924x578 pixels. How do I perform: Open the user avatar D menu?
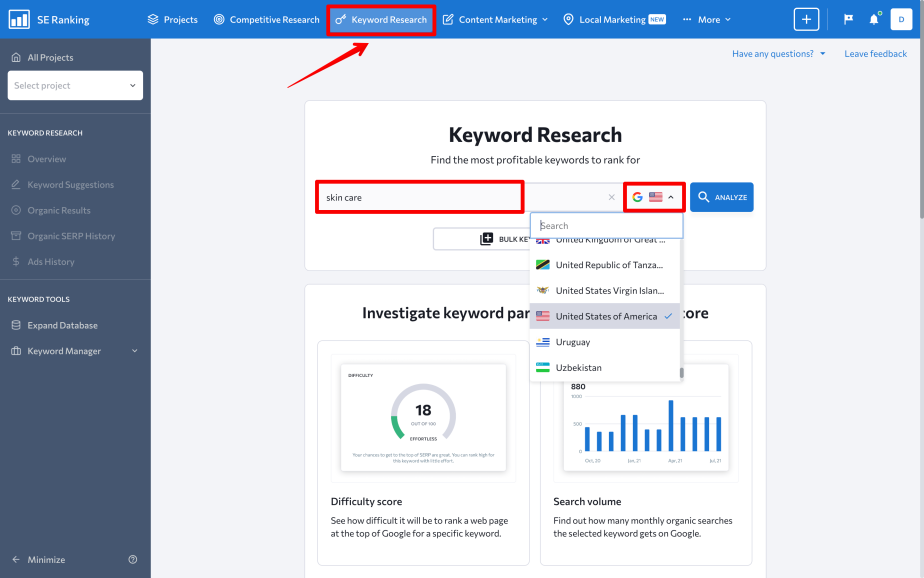point(901,19)
